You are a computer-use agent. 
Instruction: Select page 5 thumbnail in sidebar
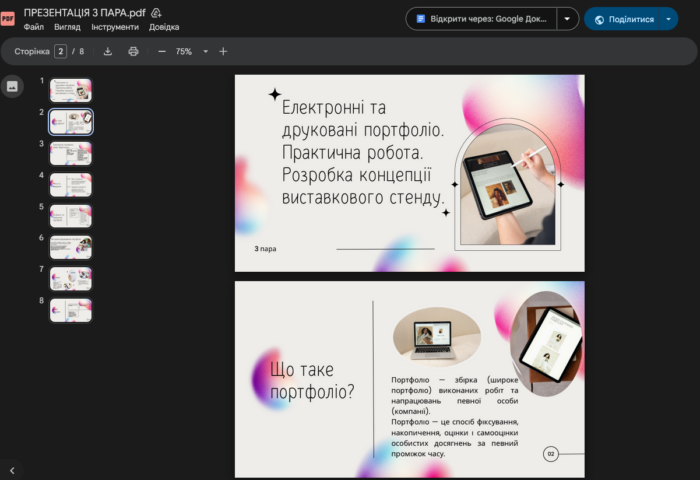71,216
